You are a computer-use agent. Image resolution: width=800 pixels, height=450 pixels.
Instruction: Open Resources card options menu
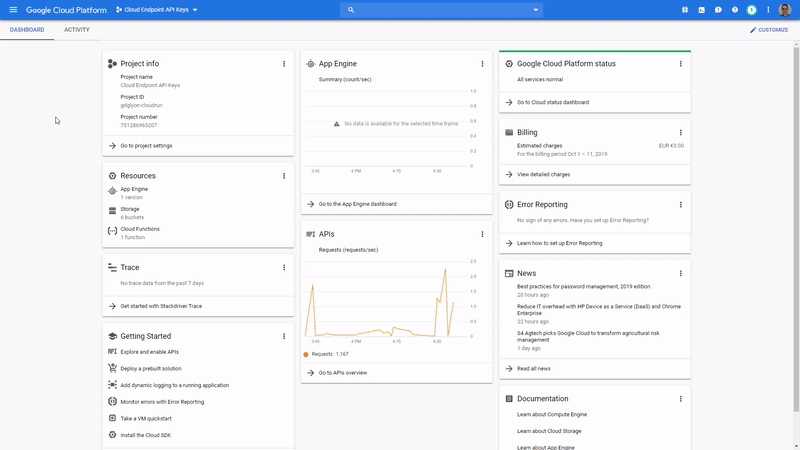(x=284, y=176)
